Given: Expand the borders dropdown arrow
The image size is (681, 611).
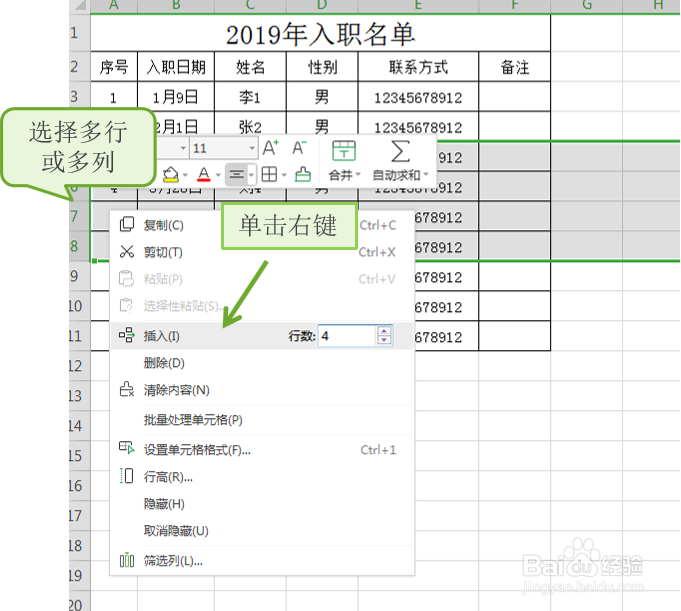Looking at the screenshot, I should pyautogui.click(x=284, y=175).
